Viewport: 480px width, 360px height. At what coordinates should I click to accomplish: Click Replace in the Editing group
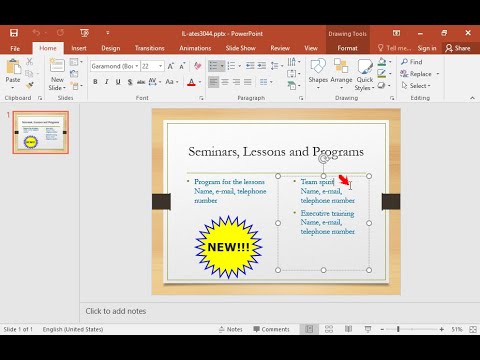tap(417, 74)
